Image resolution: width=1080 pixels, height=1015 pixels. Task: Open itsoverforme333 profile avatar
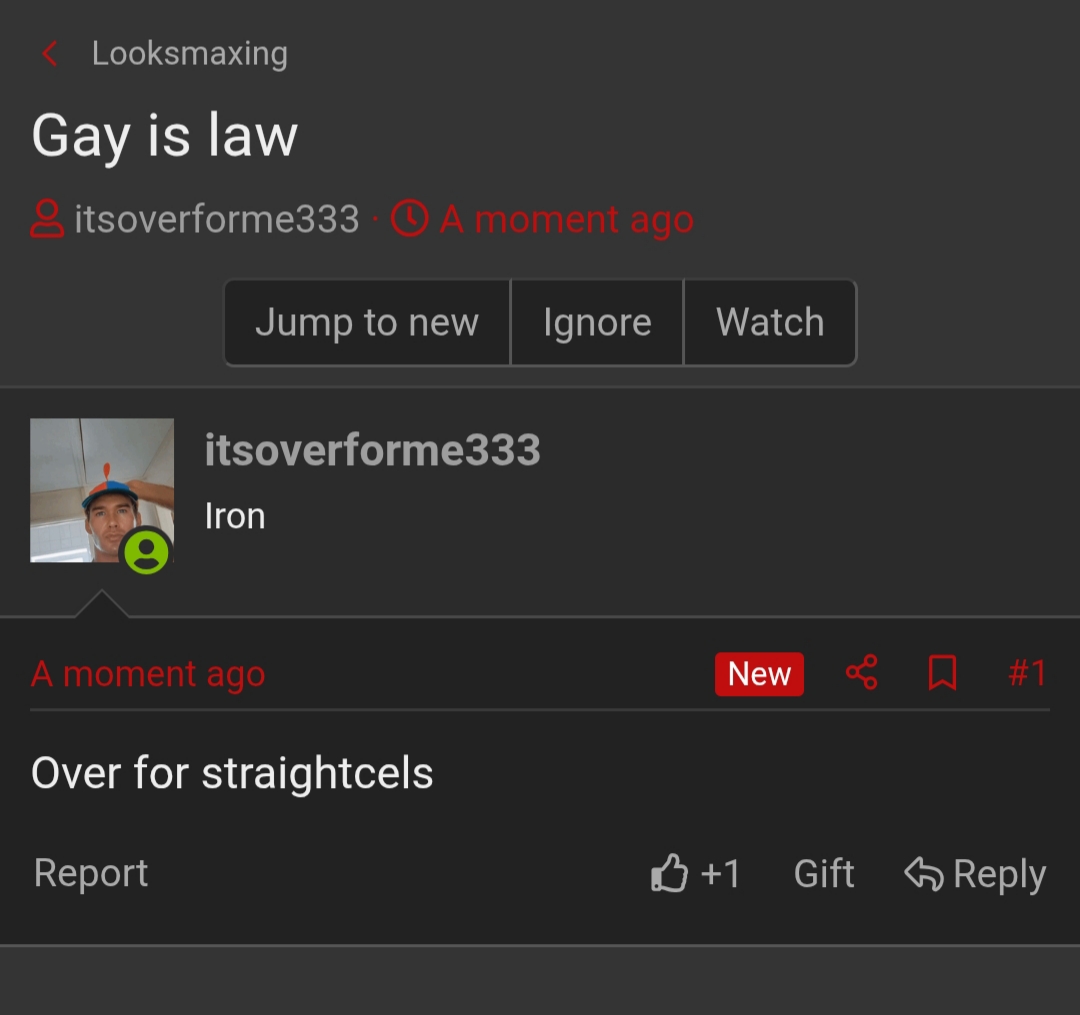click(x=102, y=490)
